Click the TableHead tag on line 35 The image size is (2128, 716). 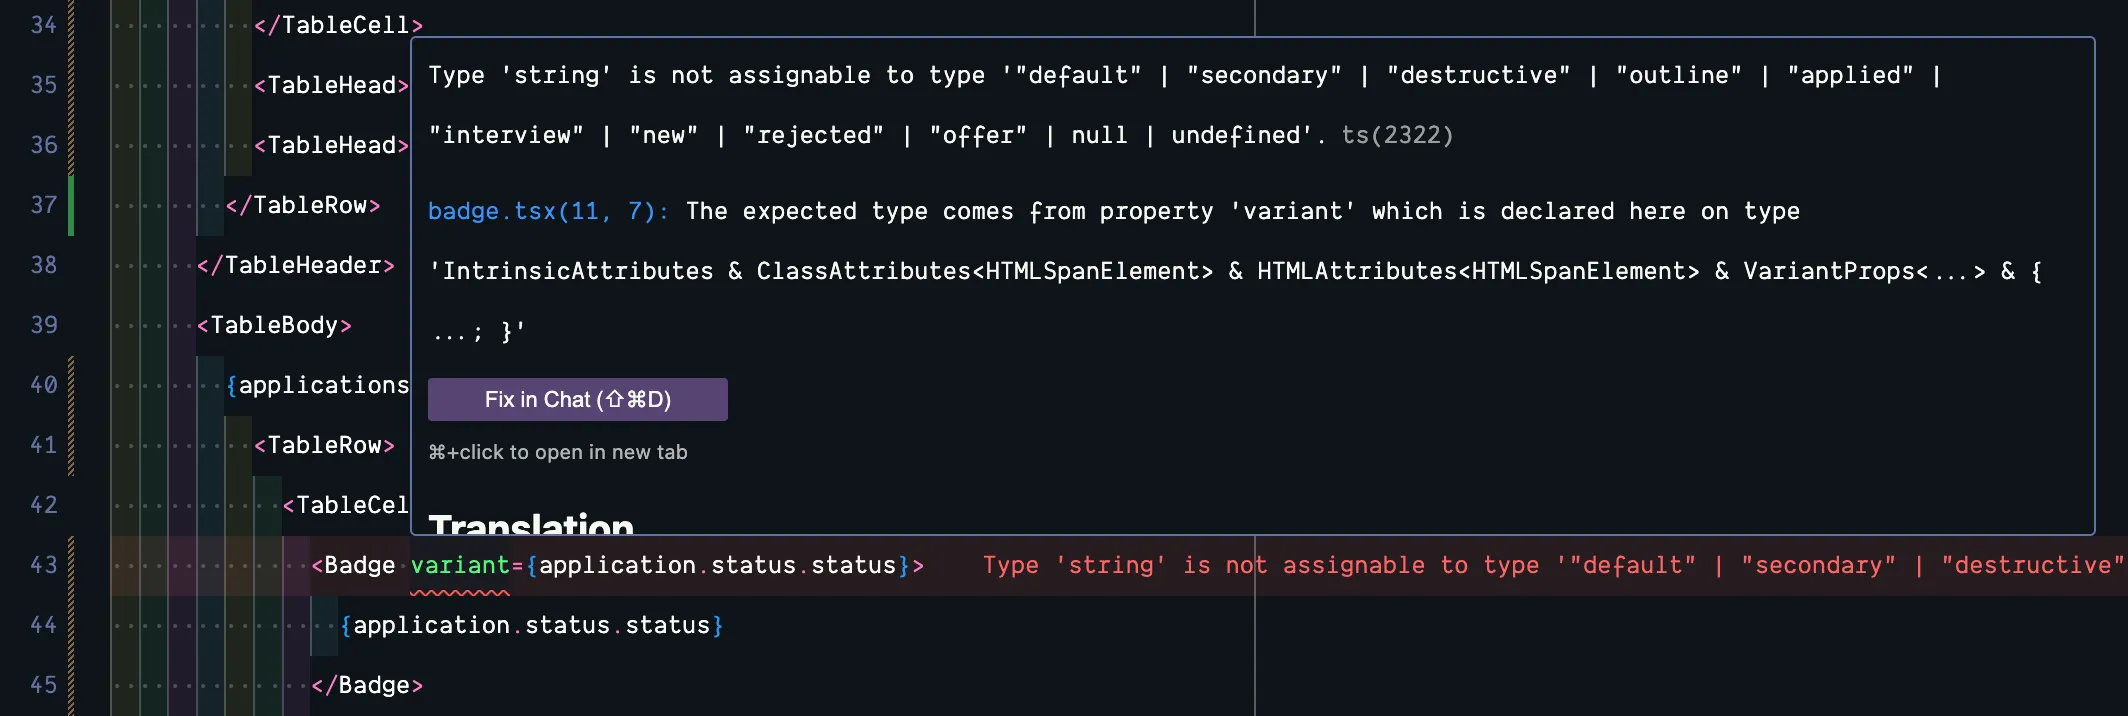click(331, 86)
